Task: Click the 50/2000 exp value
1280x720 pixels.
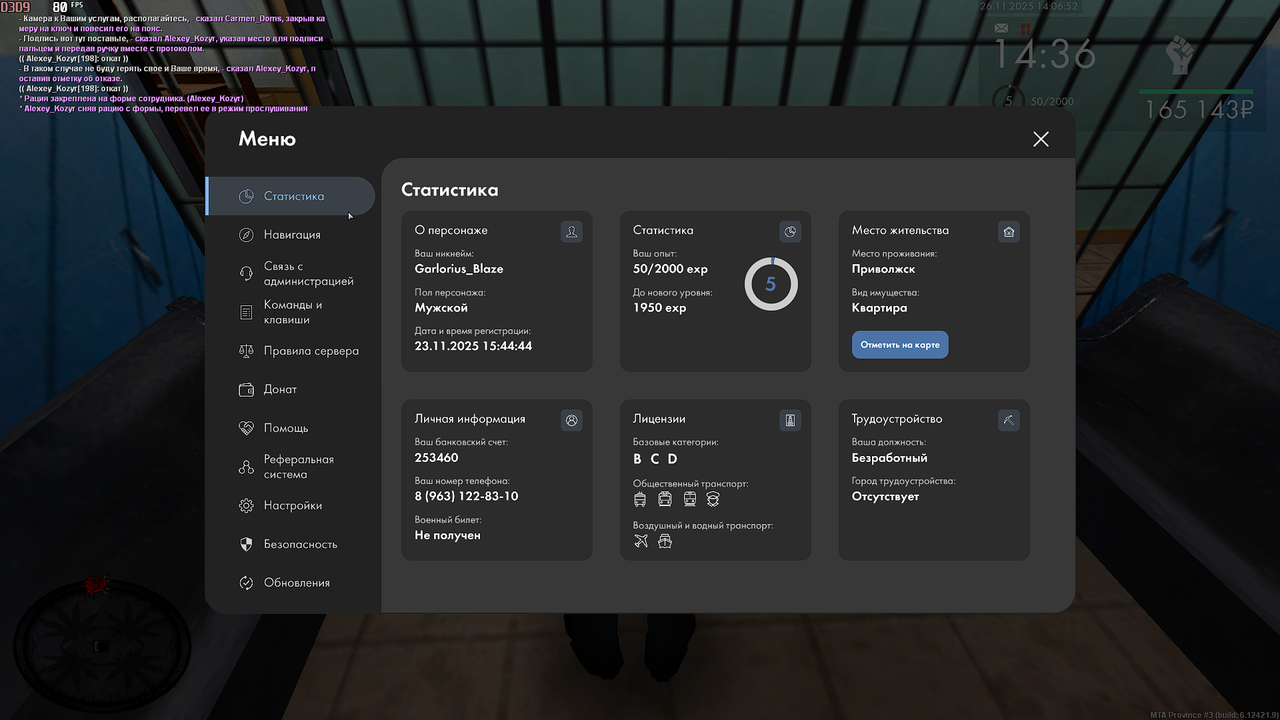Action: 670,269
